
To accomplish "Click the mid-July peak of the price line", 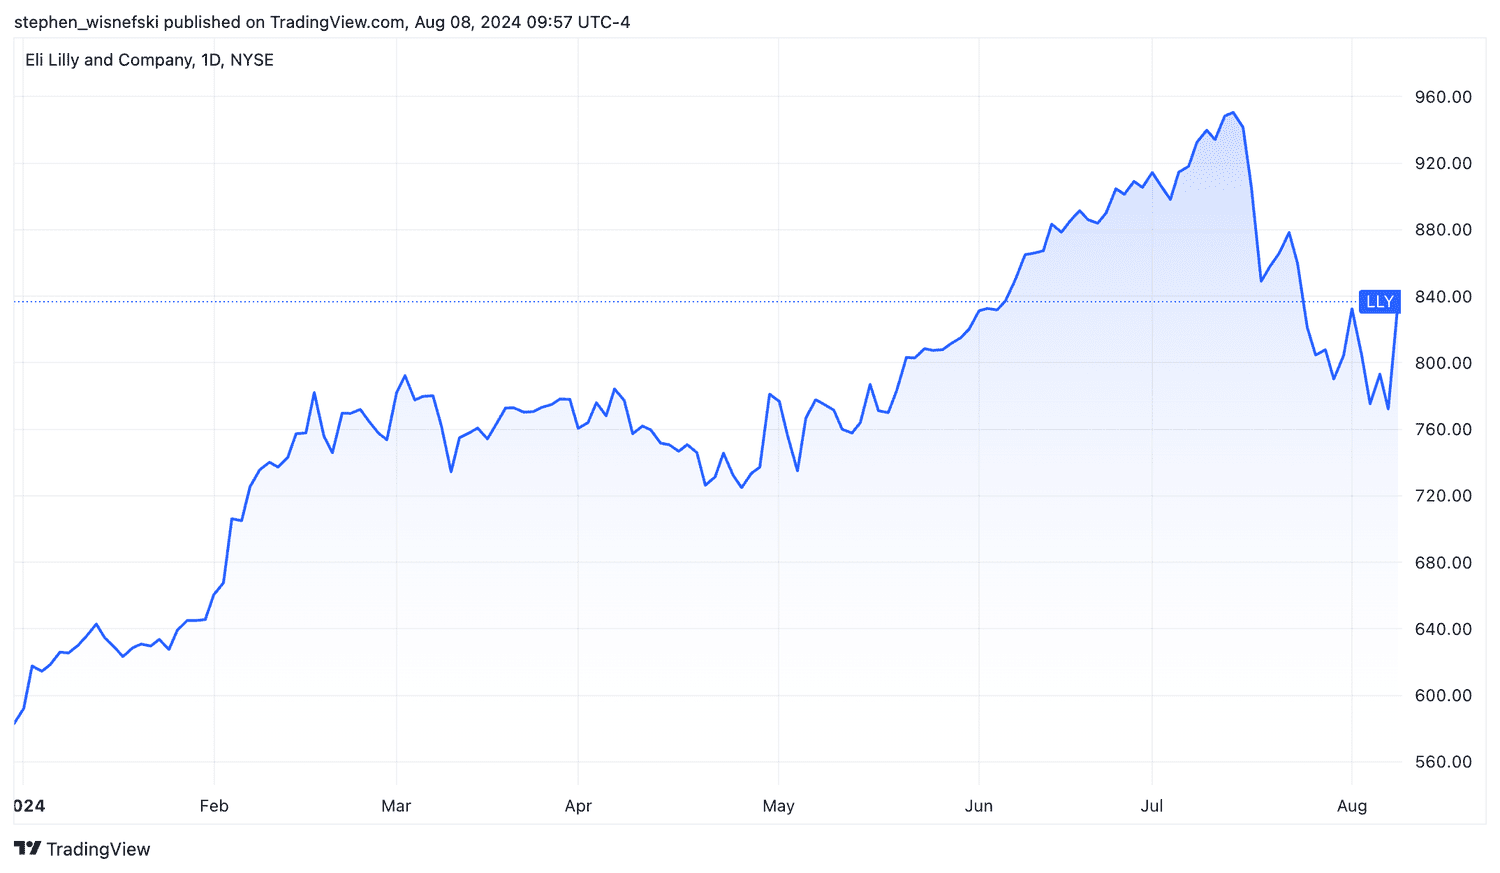I will tap(1233, 113).
